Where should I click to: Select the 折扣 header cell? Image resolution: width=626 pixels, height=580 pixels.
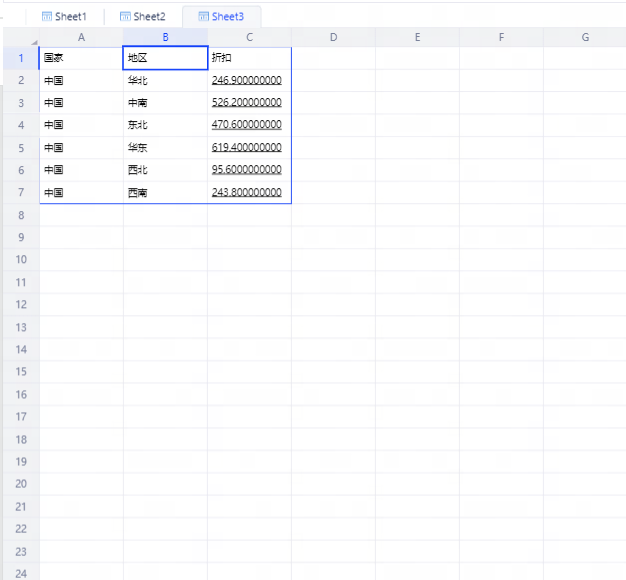pyautogui.click(x=249, y=57)
